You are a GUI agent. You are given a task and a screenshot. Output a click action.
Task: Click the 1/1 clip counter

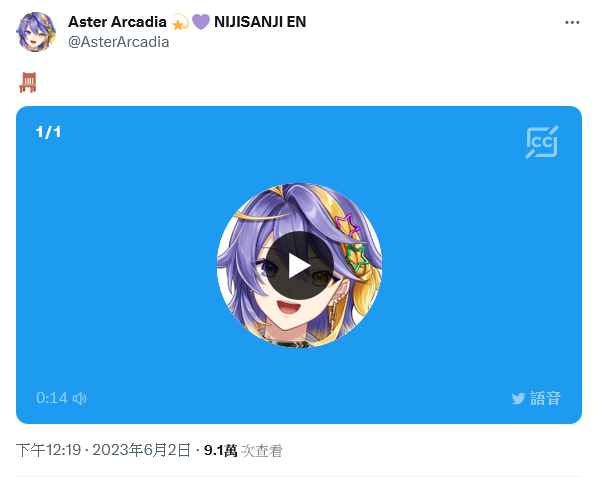pyautogui.click(x=48, y=132)
